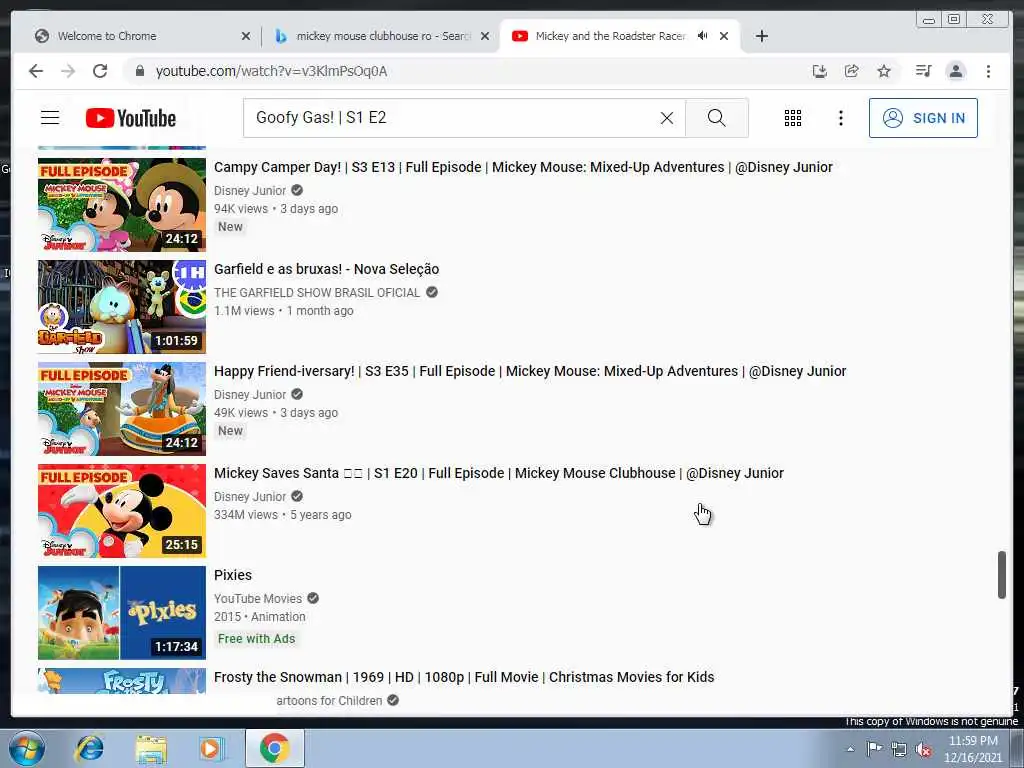Open Frosty the Snowman 1969 title link
The height and width of the screenshot is (768, 1024).
coord(464,677)
